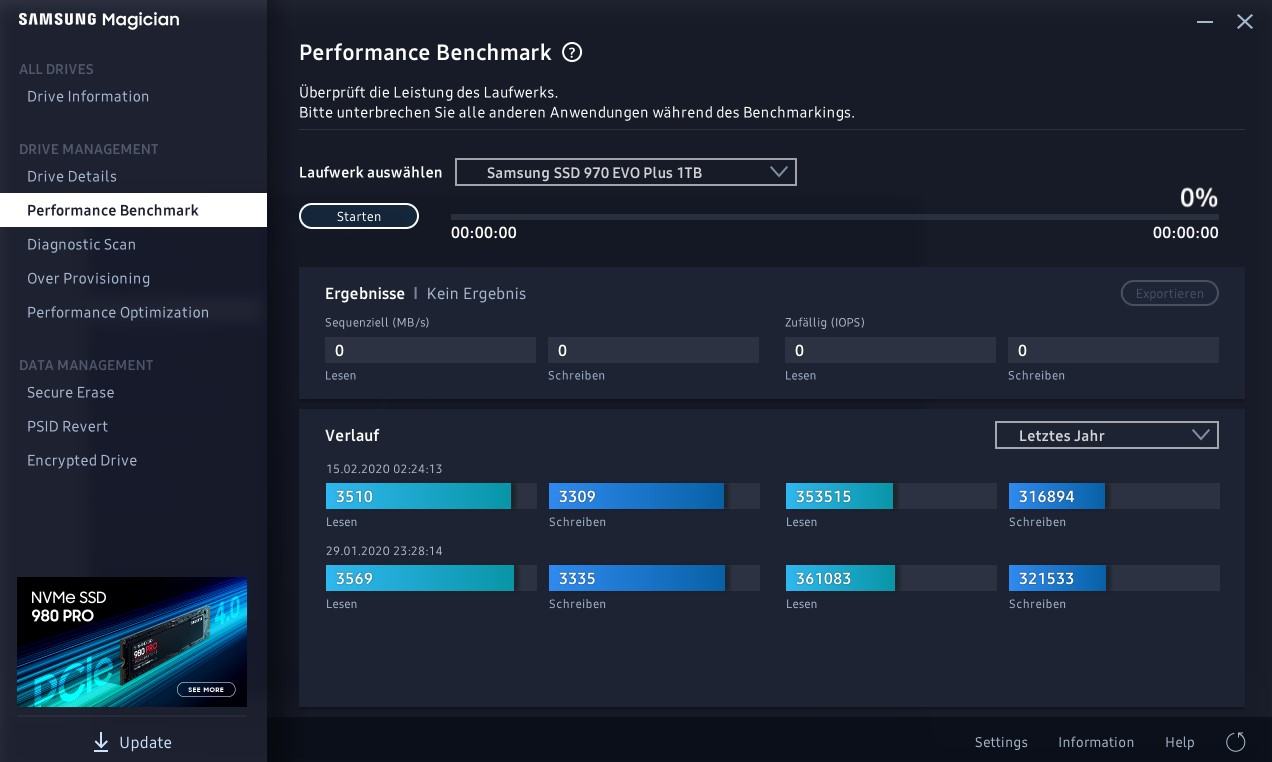Open Performance Optimization
1272x762 pixels.
pyautogui.click(x=118, y=312)
